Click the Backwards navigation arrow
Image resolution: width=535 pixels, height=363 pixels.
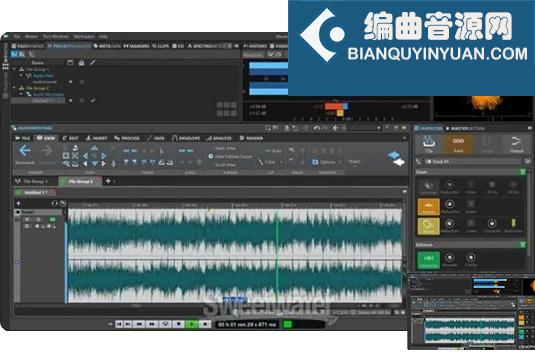pyautogui.click(x=25, y=150)
